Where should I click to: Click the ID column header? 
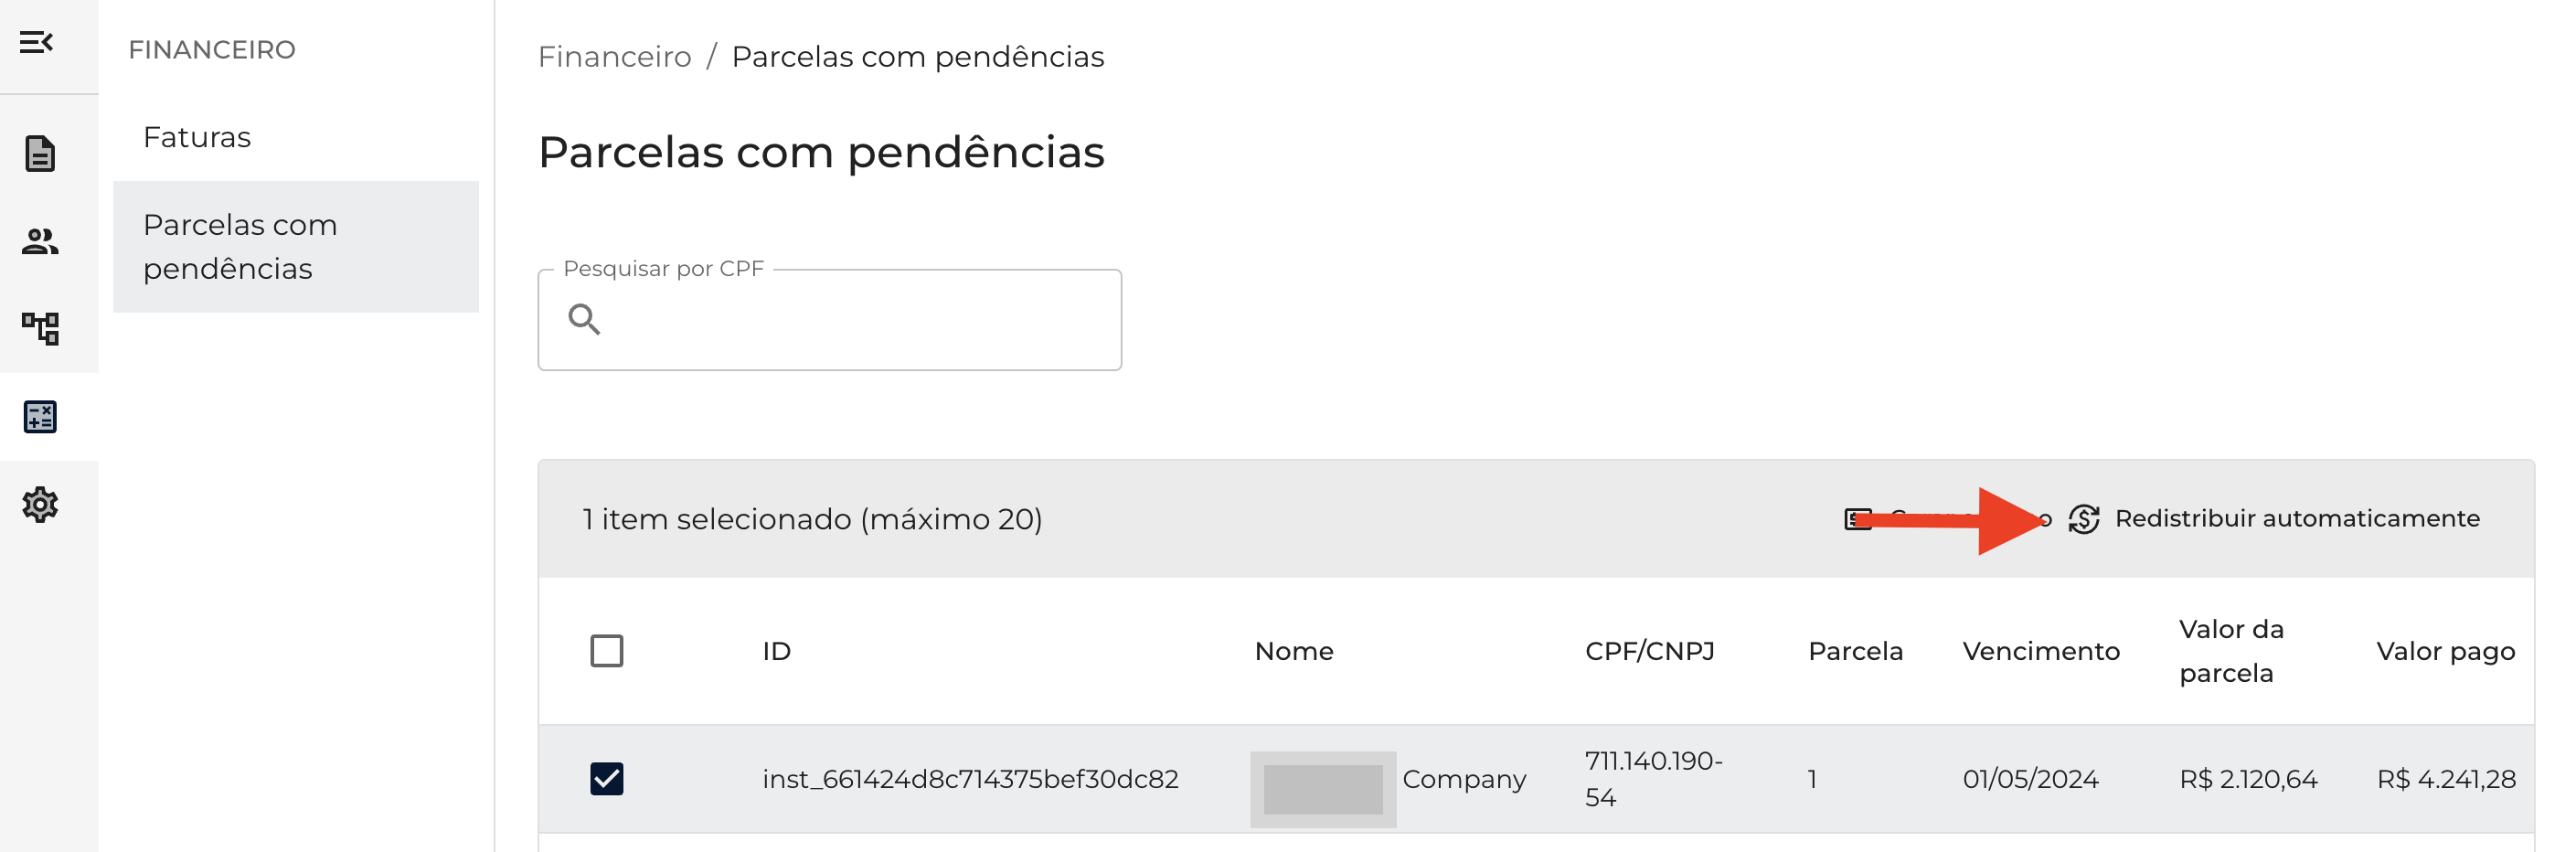click(776, 651)
